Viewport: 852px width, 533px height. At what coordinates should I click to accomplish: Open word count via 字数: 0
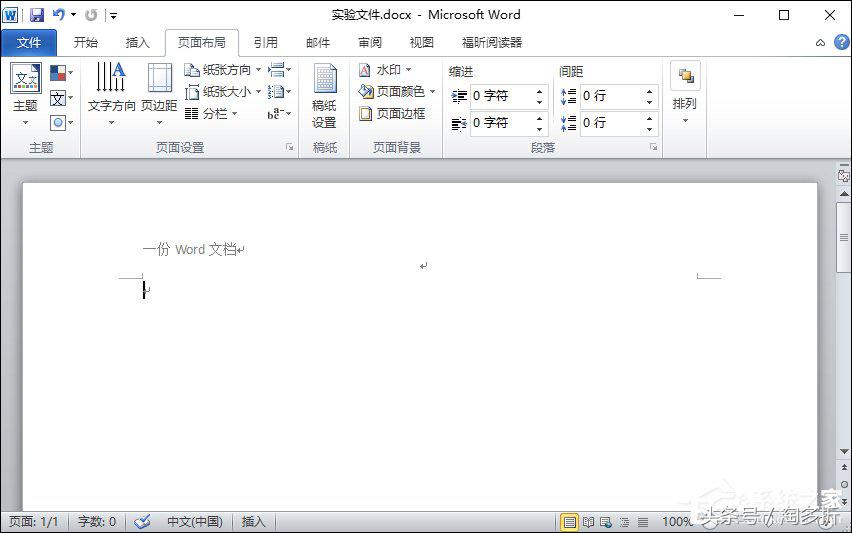97,522
